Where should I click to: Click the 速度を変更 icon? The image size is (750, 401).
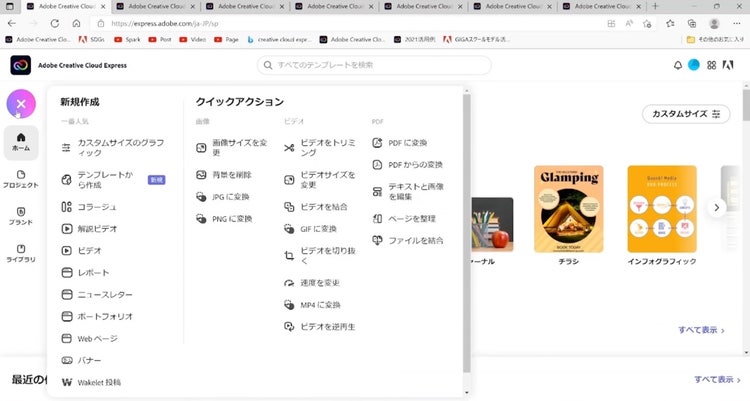click(289, 283)
